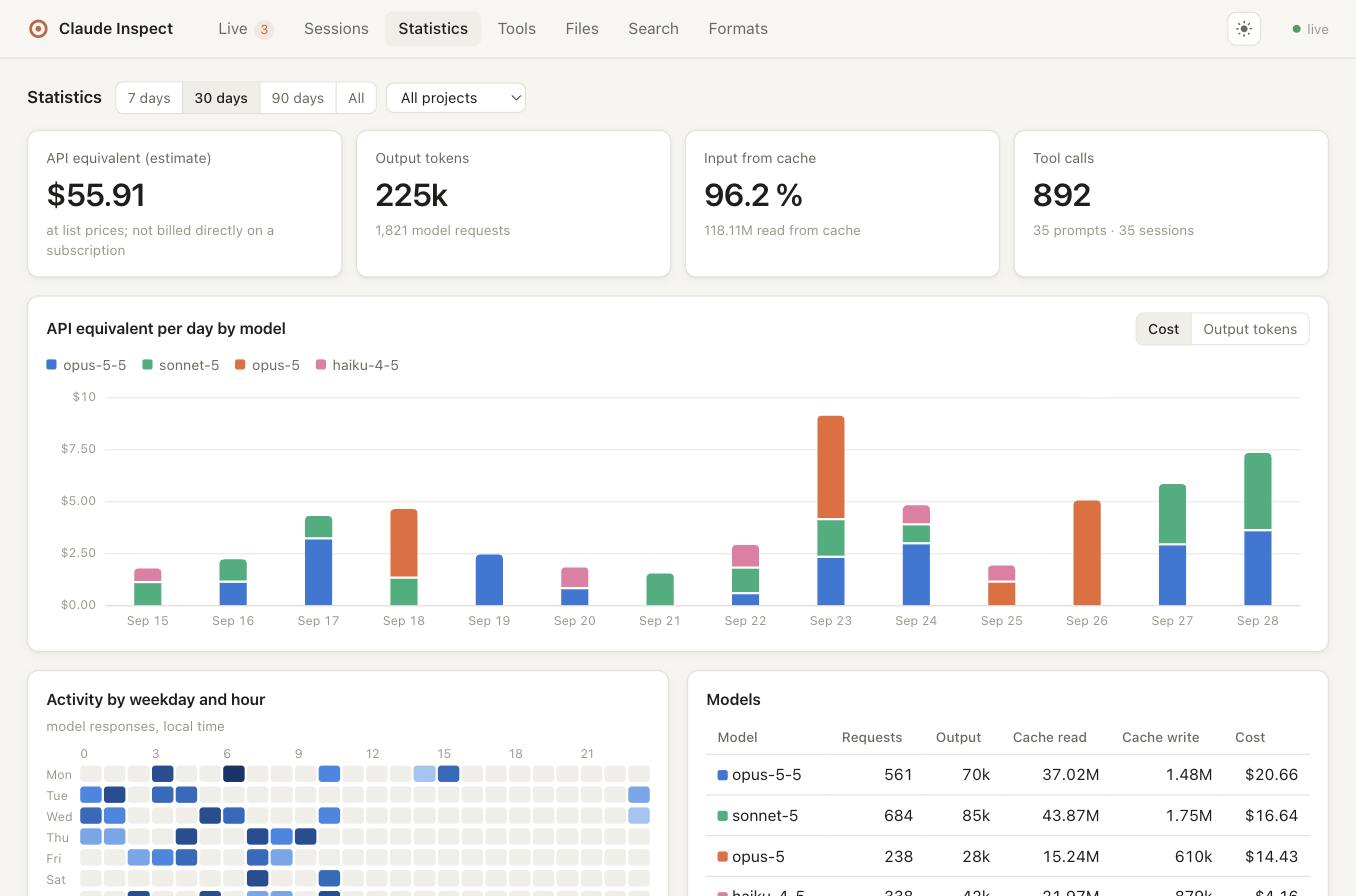Click the Sep 28 green sonnet-5 segment
The width and height of the screenshot is (1356, 896).
1258,491
